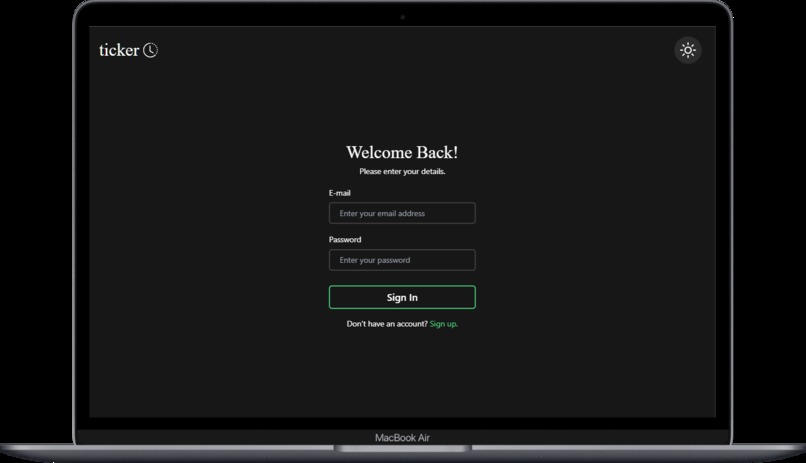Click the Password field label
This screenshot has width=806, height=463.
(345, 240)
